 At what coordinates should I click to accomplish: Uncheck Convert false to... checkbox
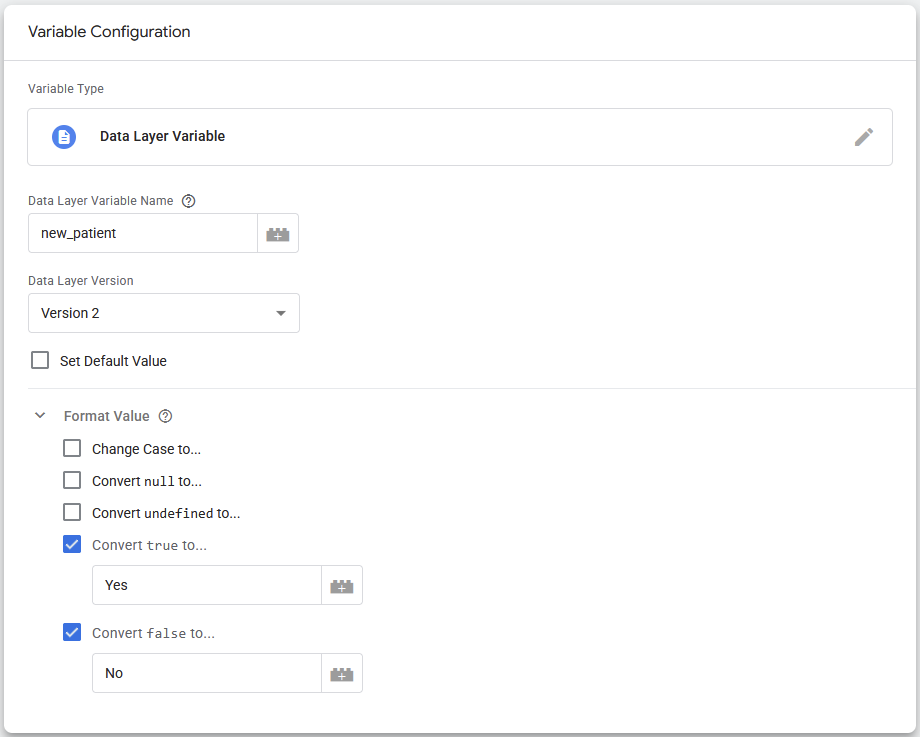point(72,633)
